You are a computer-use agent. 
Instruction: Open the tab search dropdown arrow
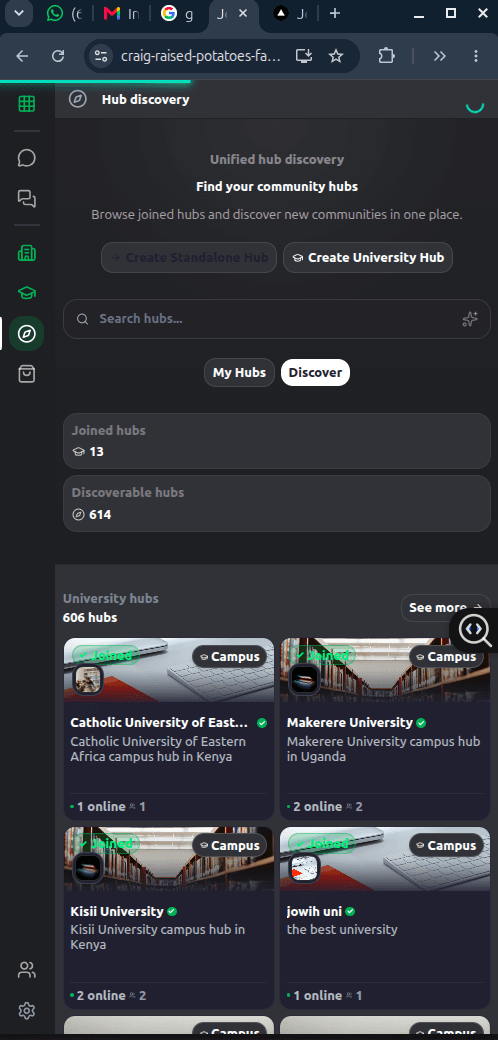tap(19, 13)
